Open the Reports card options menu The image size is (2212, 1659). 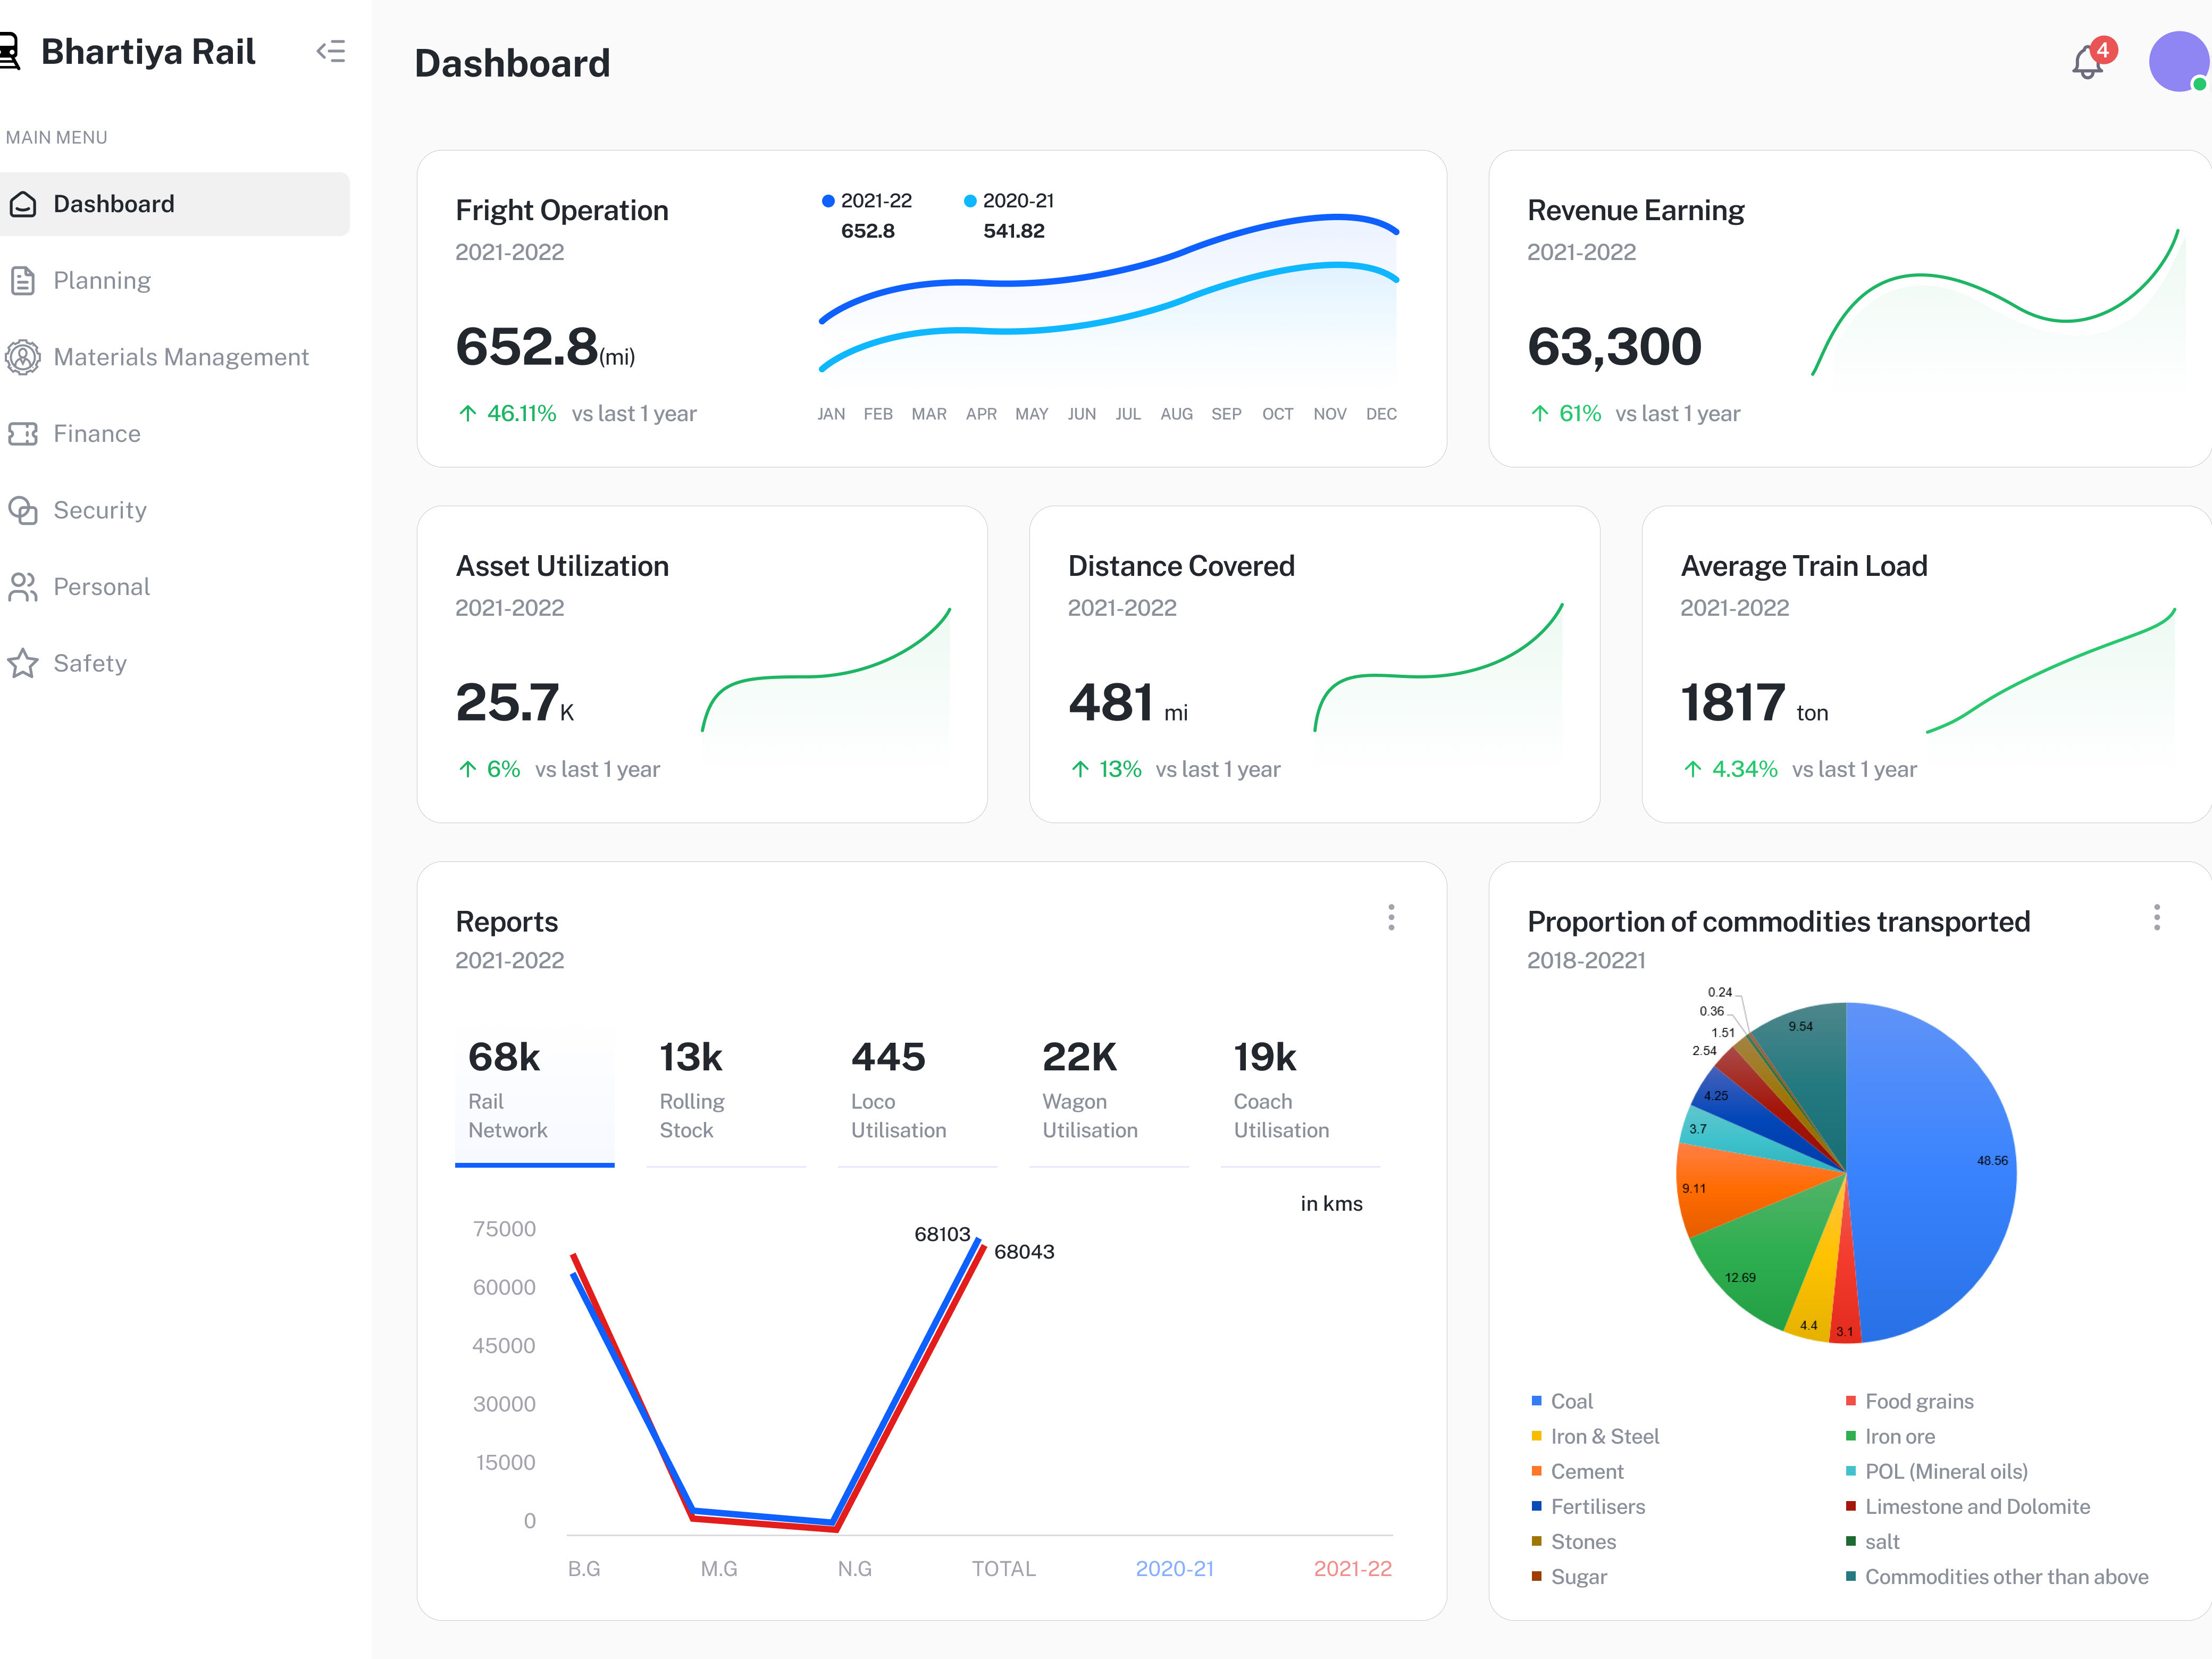coord(1391,917)
